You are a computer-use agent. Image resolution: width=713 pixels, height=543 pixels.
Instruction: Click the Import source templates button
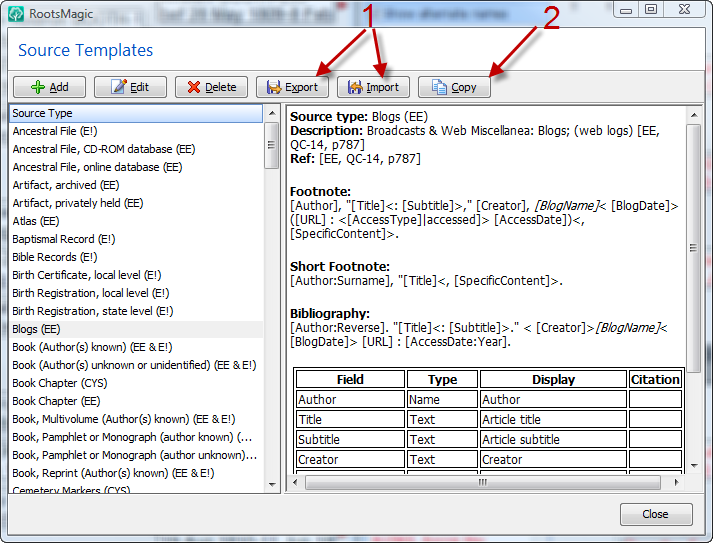coord(373,87)
